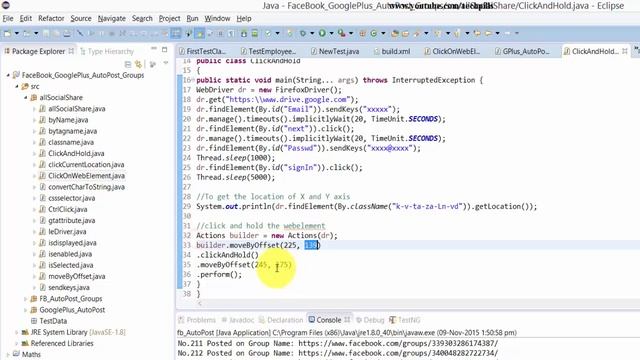Expand the GooglePlus_AutoPost package
The image size is (640, 360).
[25, 310]
